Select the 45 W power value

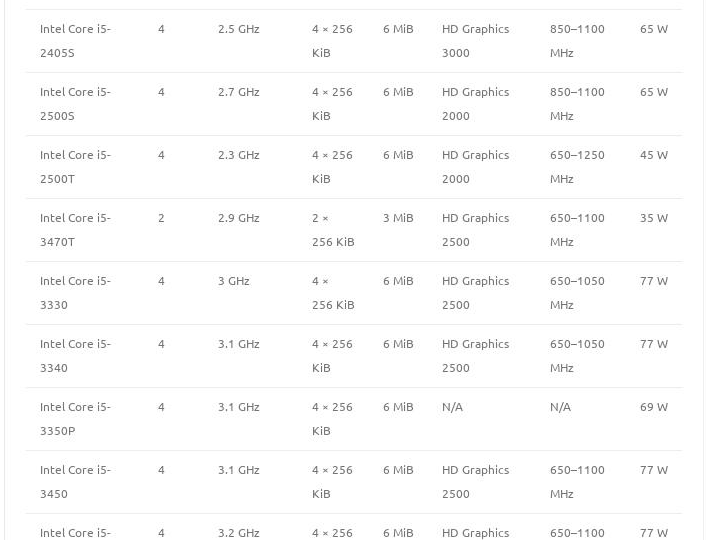(x=654, y=155)
